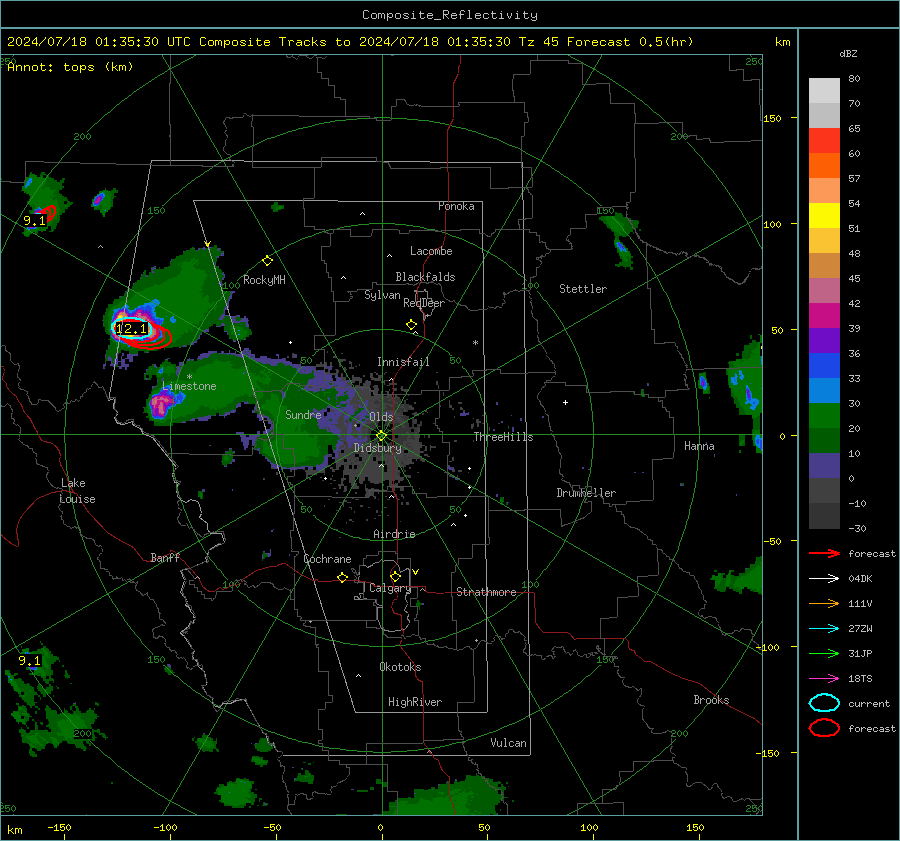Click the Cochrane town label

coord(327,559)
